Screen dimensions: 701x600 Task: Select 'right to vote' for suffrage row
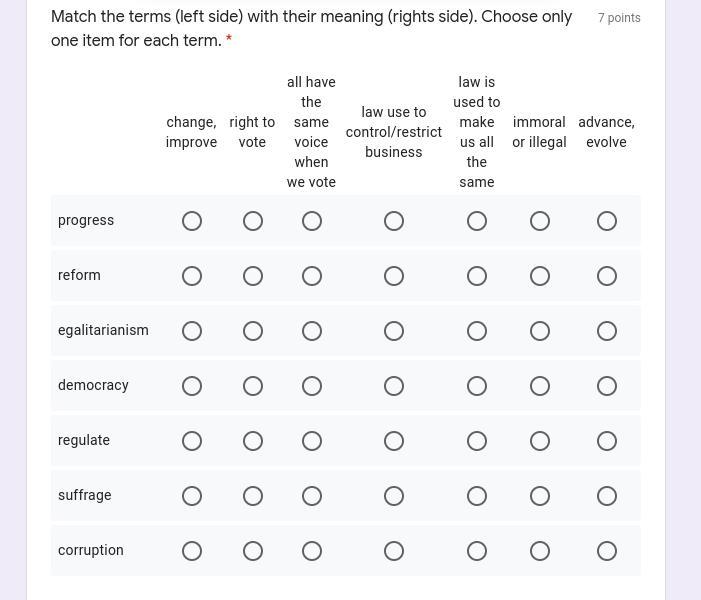(253, 496)
